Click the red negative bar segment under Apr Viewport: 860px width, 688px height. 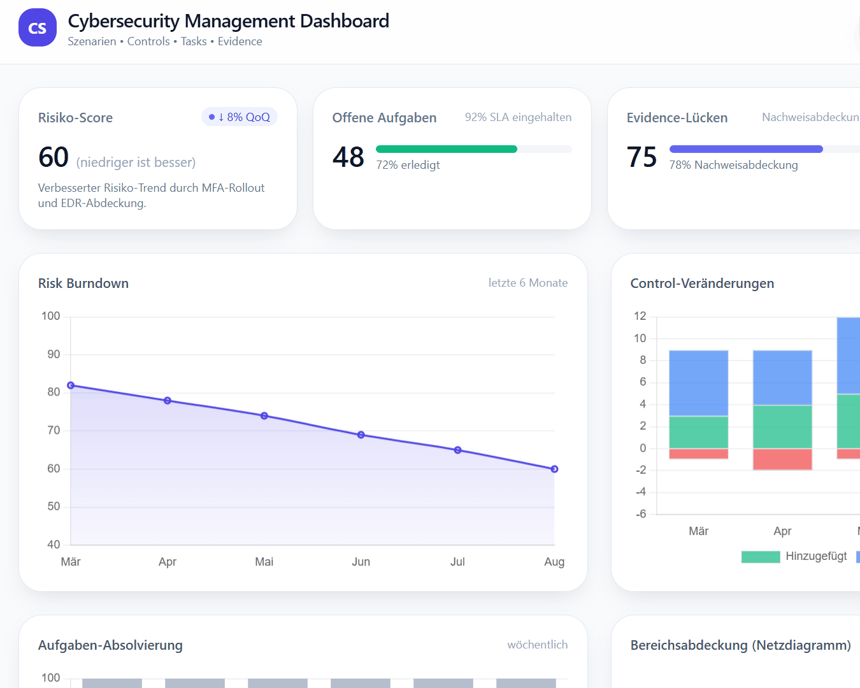[x=782, y=459]
